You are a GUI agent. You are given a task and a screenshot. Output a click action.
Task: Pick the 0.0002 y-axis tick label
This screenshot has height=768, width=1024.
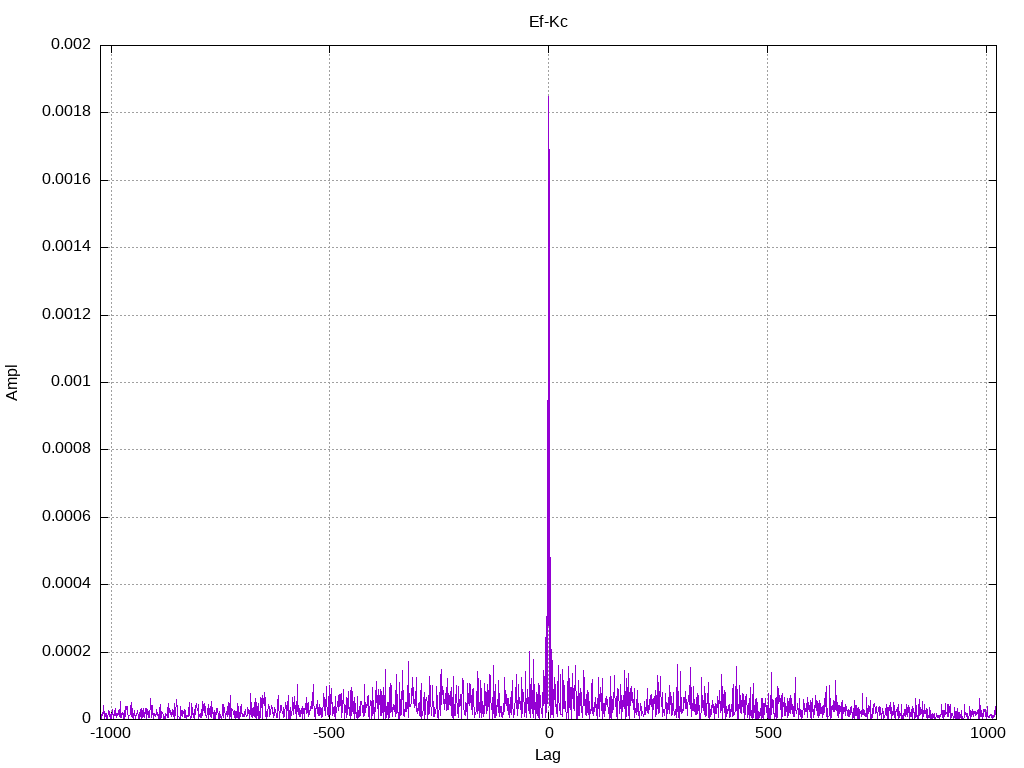point(66,652)
